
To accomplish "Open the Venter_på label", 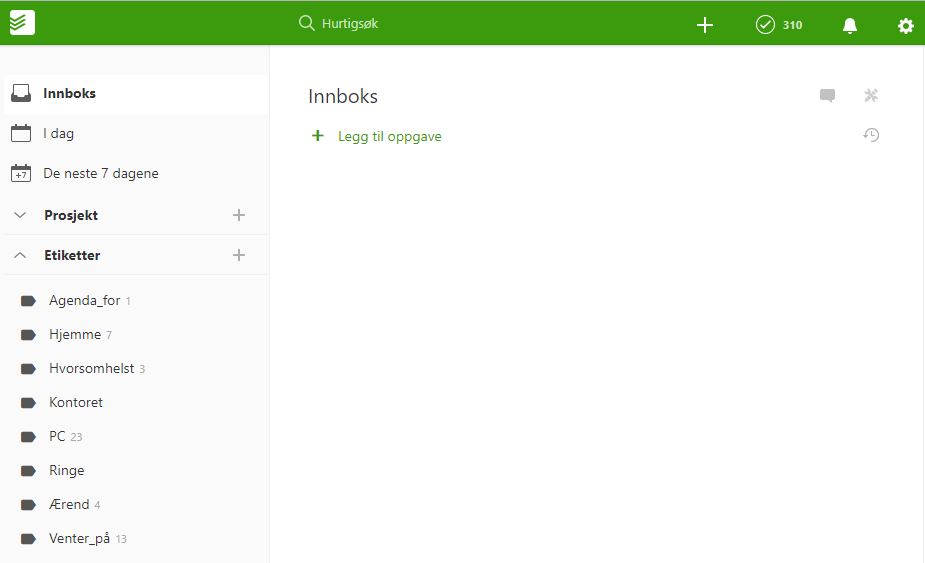I will 79,538.
